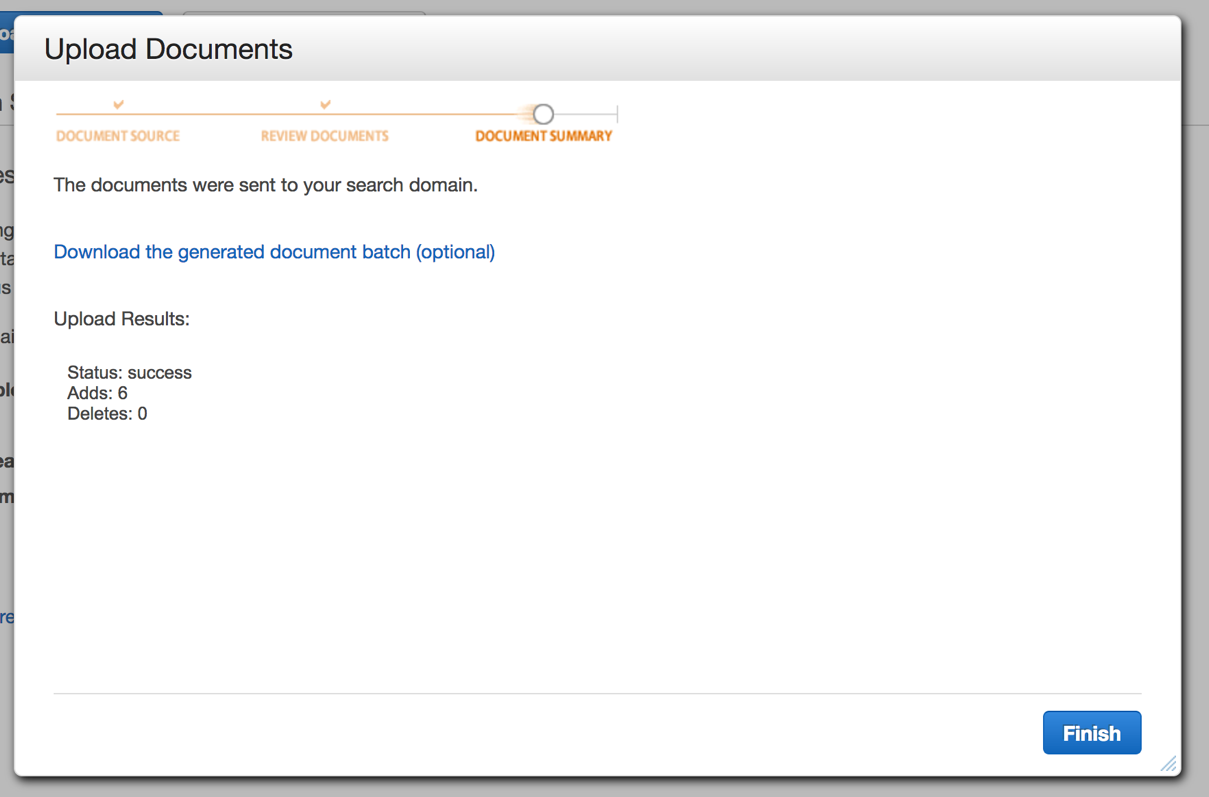Image resolution: width=1209 pixels, height=797 pixels.
Task: Go to the Review Documents wizard step
Action: pos(325,136)
